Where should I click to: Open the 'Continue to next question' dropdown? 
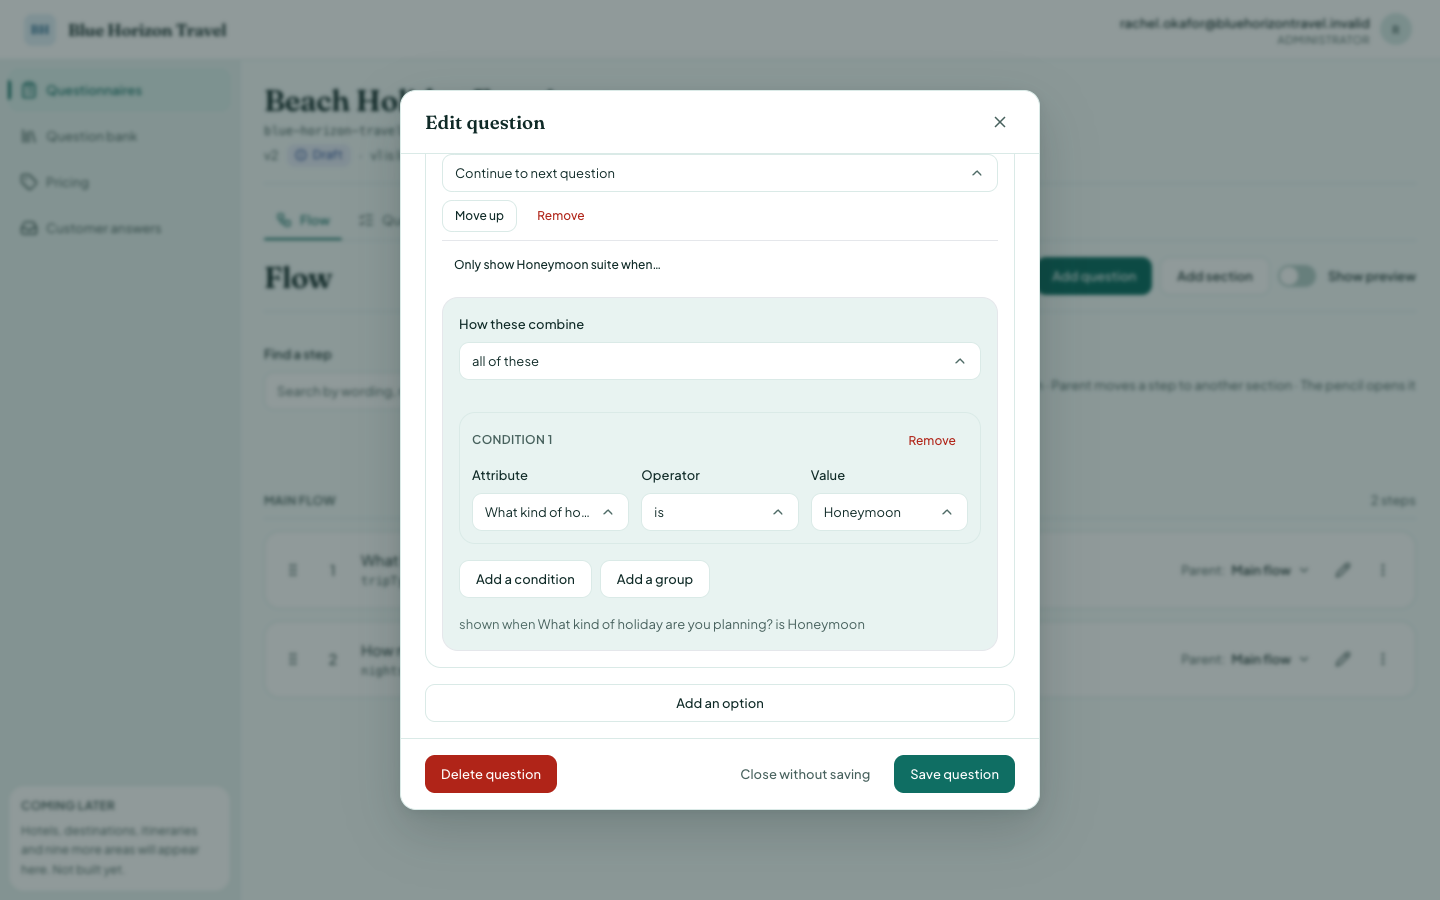click(720, 173)
